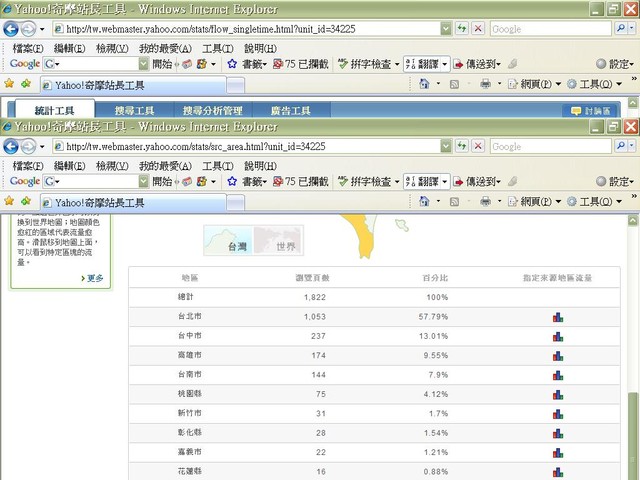
Task: Click scroll up arrow in front window
Action: 632,221
